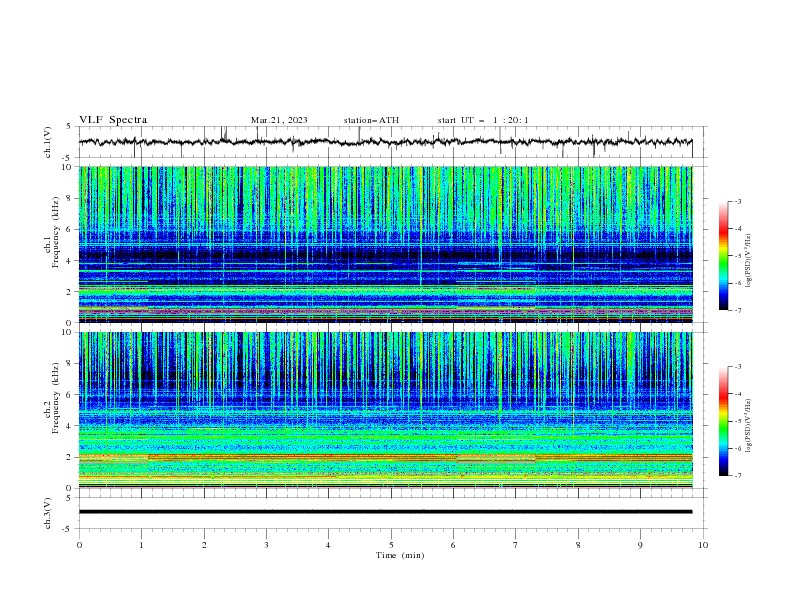This screenshot has height=612, width=792.
Task: Click the ch.2 colorbar log(PSD) label
Action: coord(749,426)
